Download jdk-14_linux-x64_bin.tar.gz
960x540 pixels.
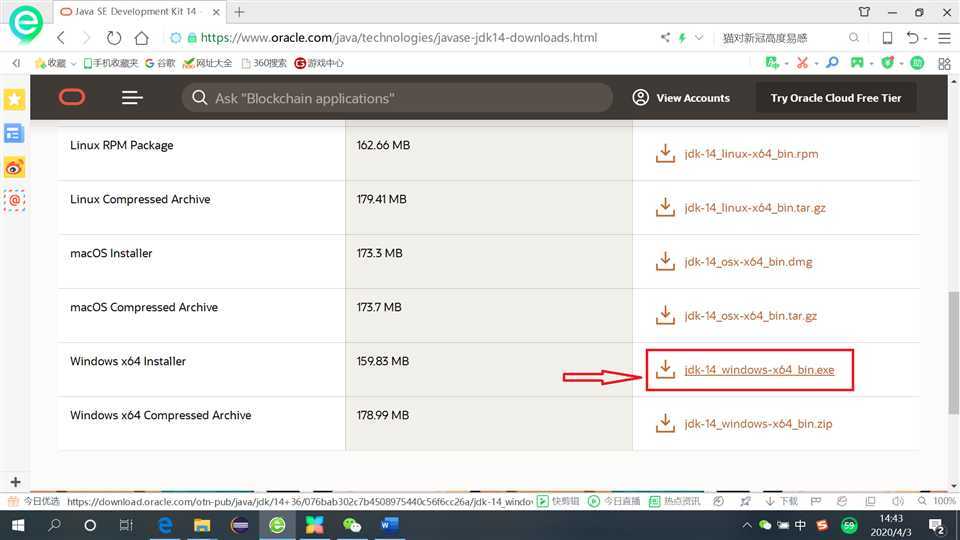pos(755,208)
